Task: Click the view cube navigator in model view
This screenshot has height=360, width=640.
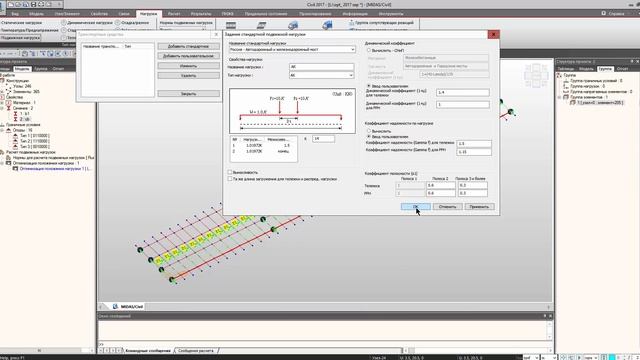Action: (536, 75)
